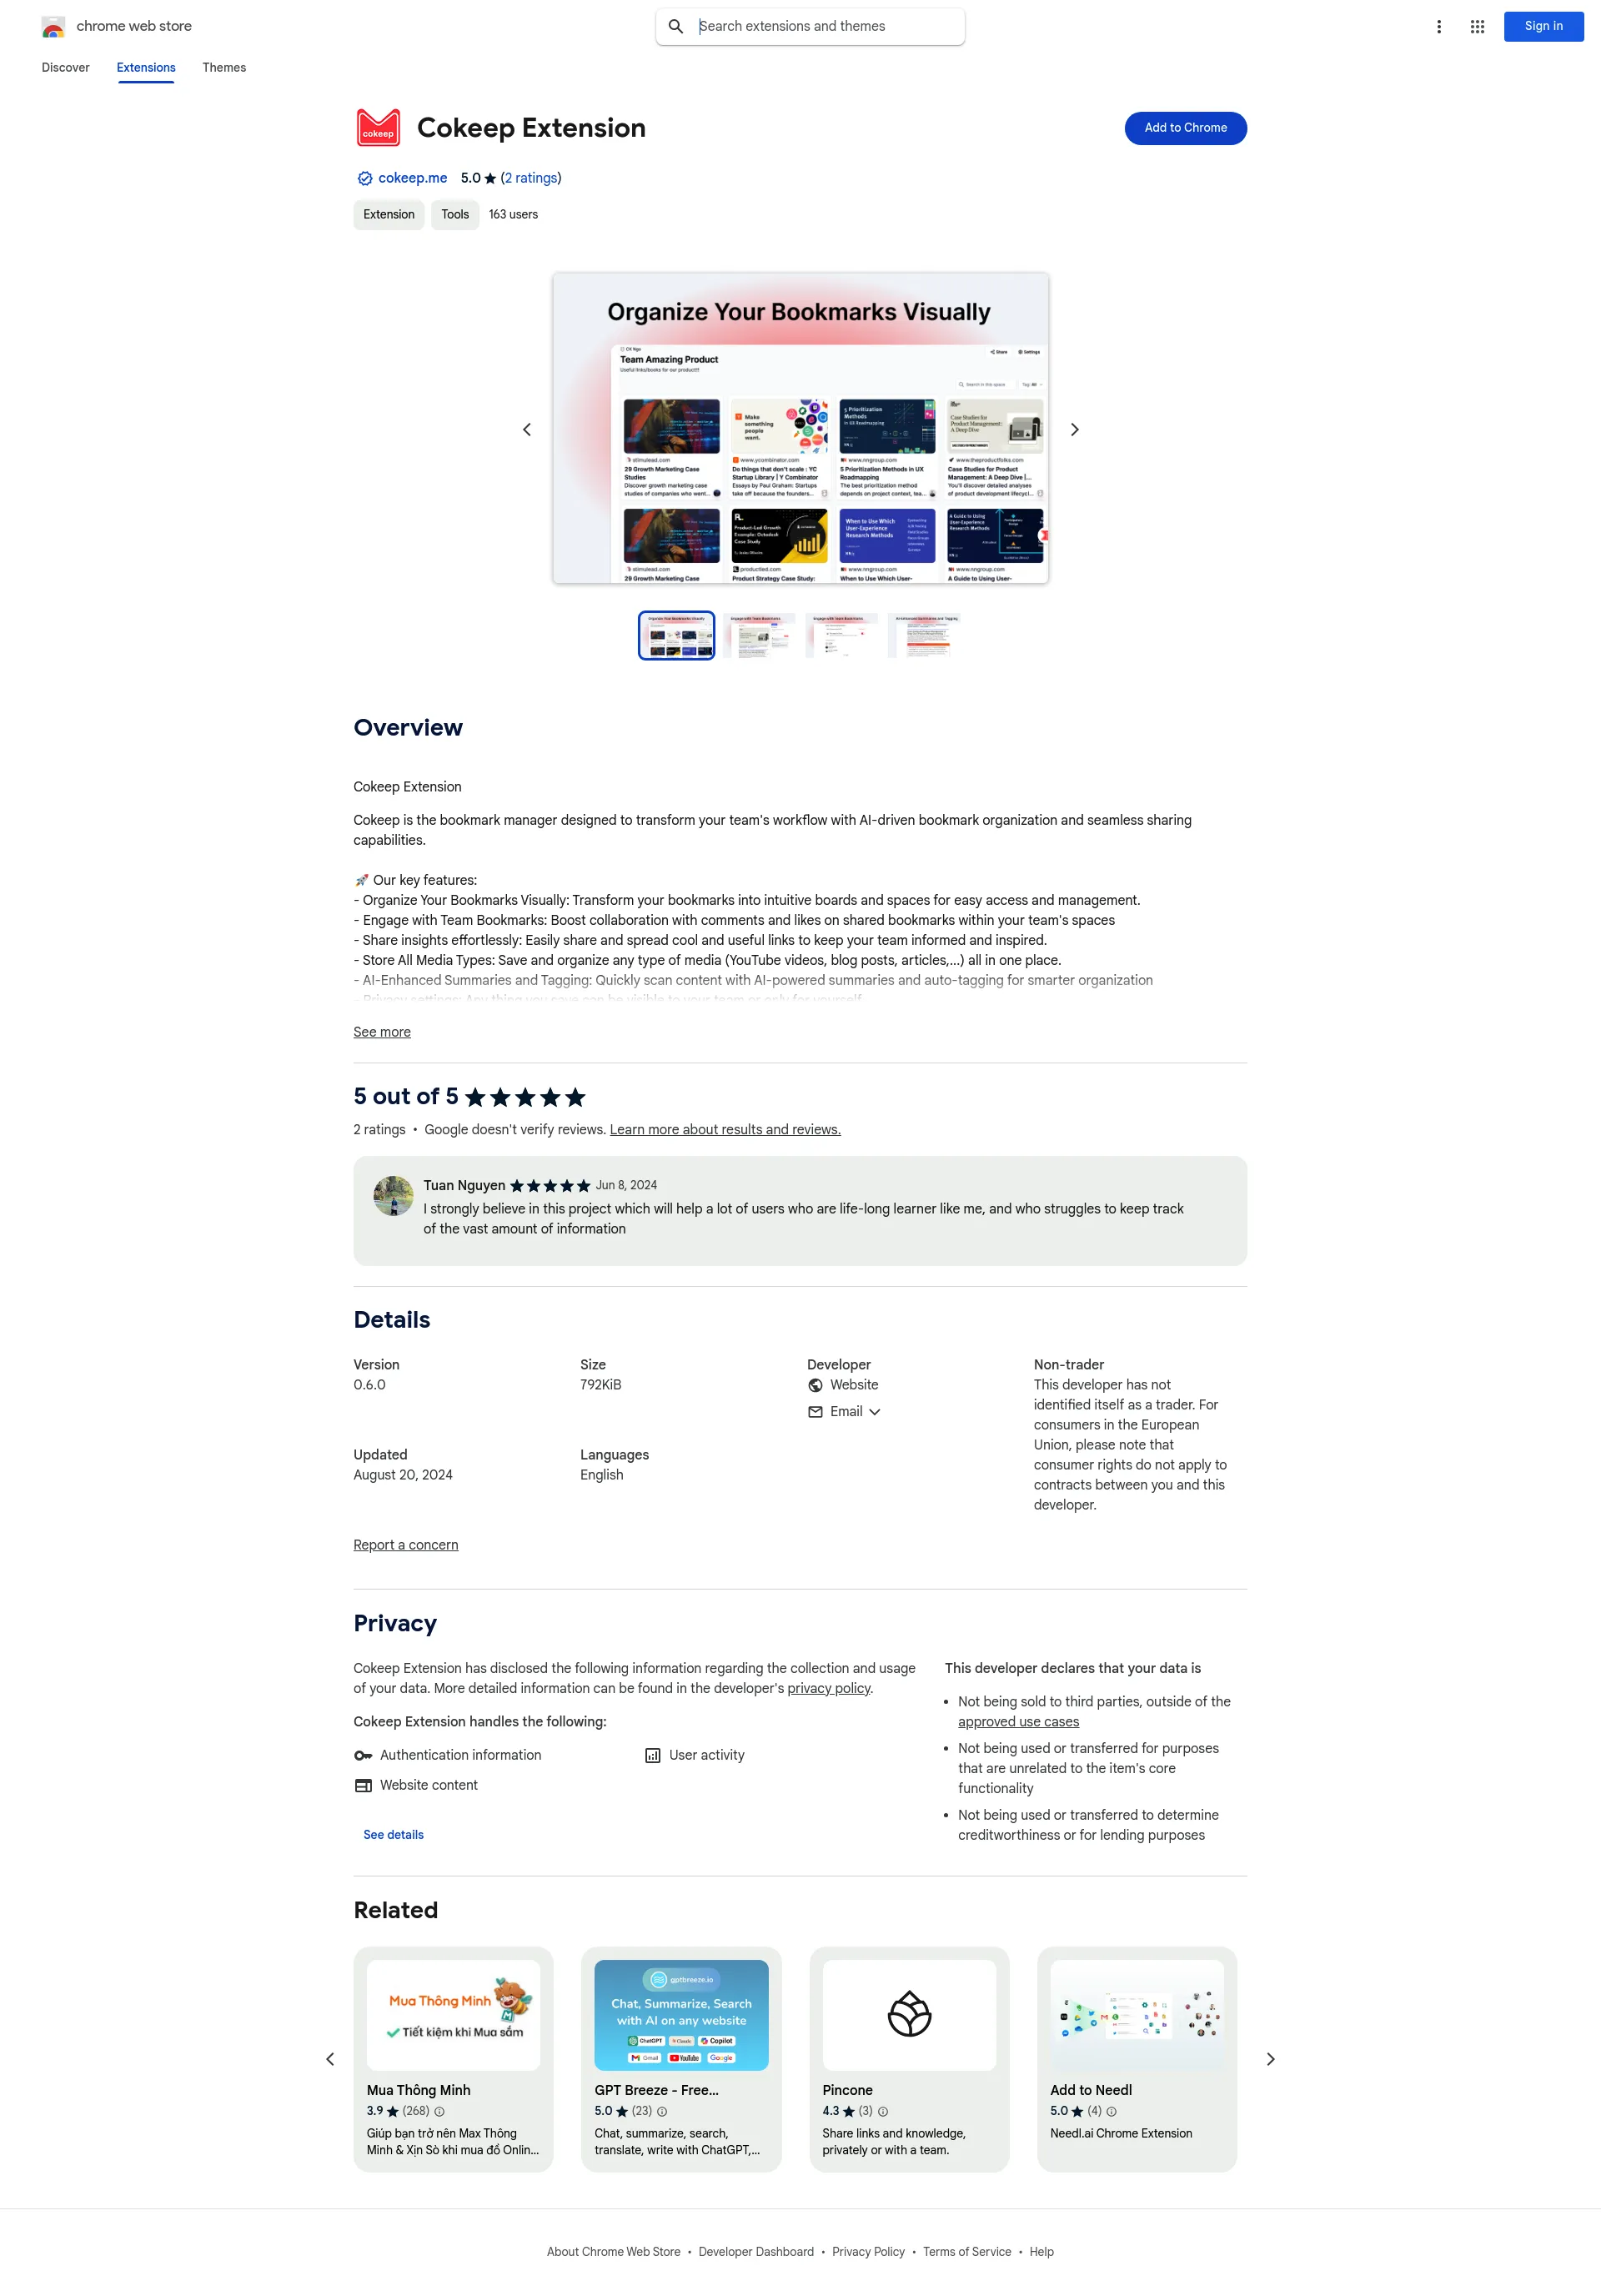Click the credit card icon for Website content
The width and height of the screenshot is (1601, 2296).
[x=363, y=1786]
